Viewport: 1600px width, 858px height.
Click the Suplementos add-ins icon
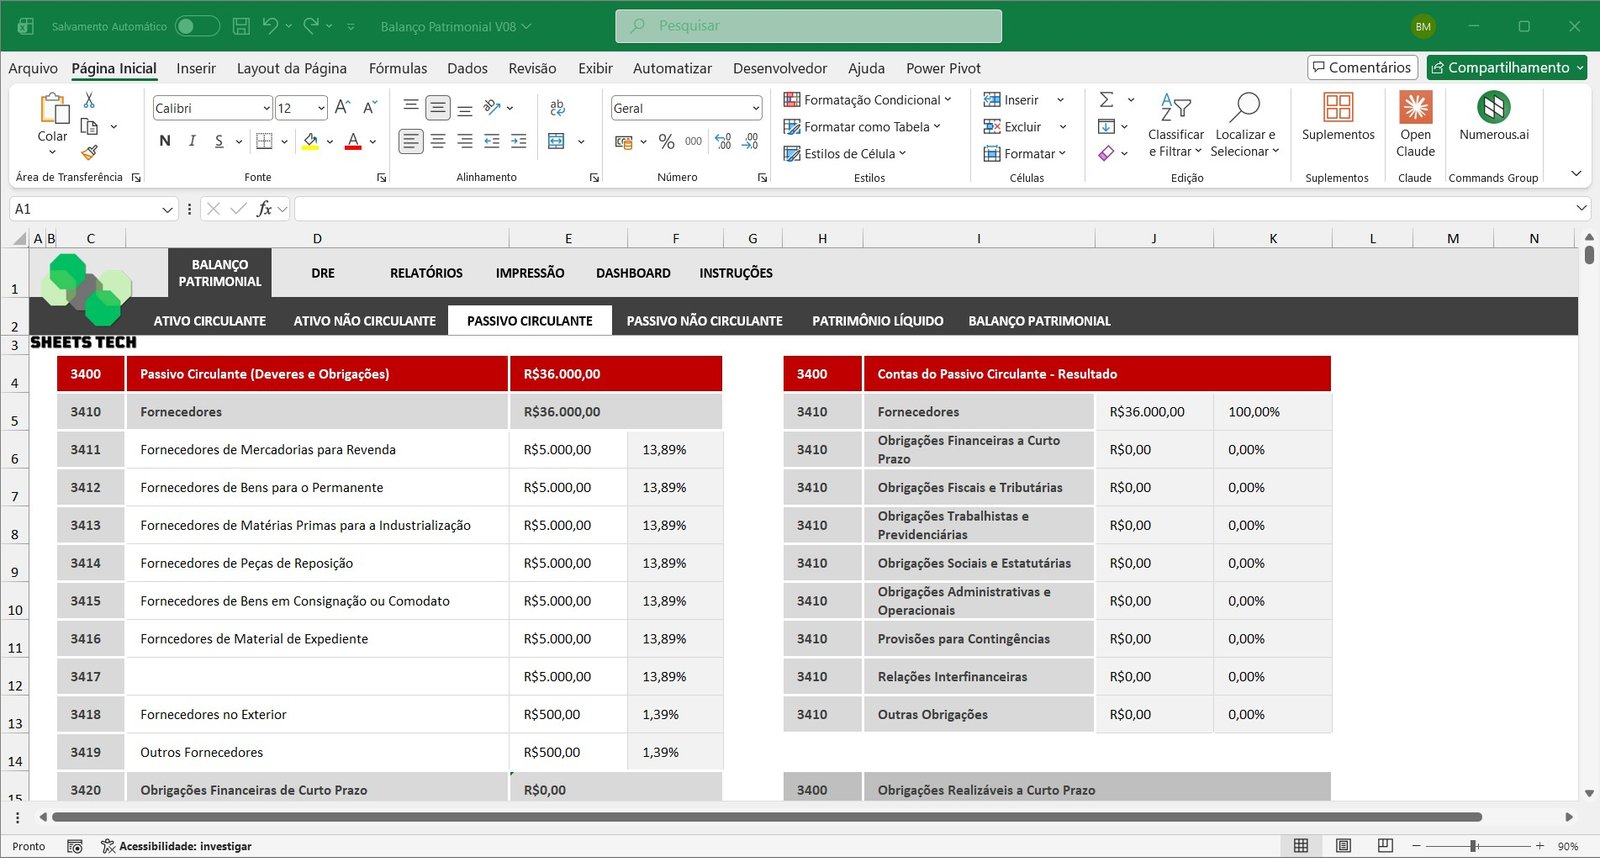coord(1337,116)
